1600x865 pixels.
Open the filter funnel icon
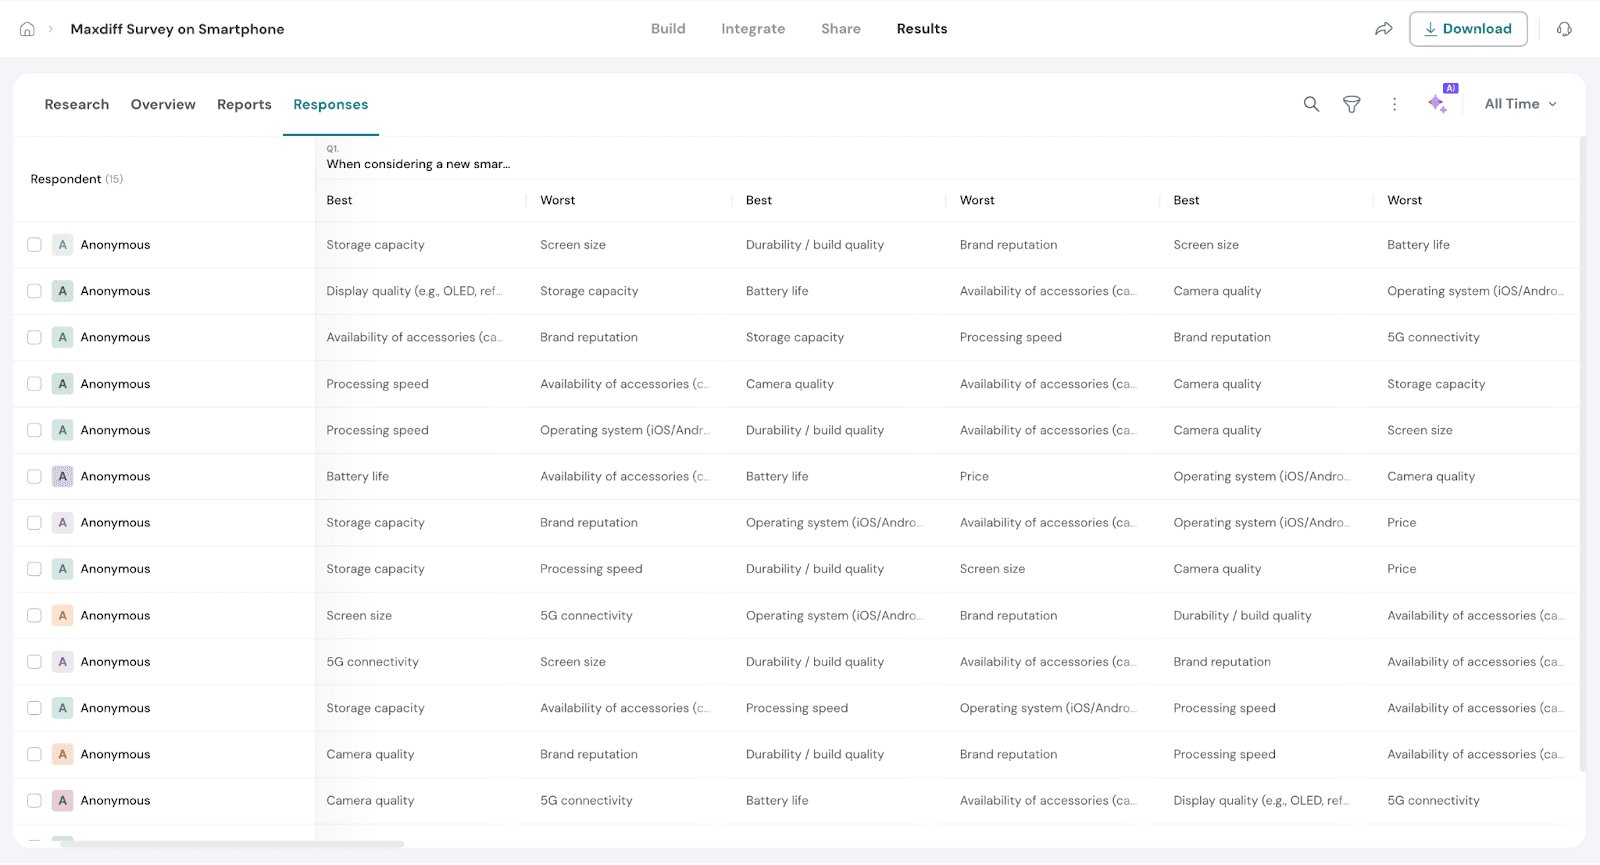[1351, 104]
